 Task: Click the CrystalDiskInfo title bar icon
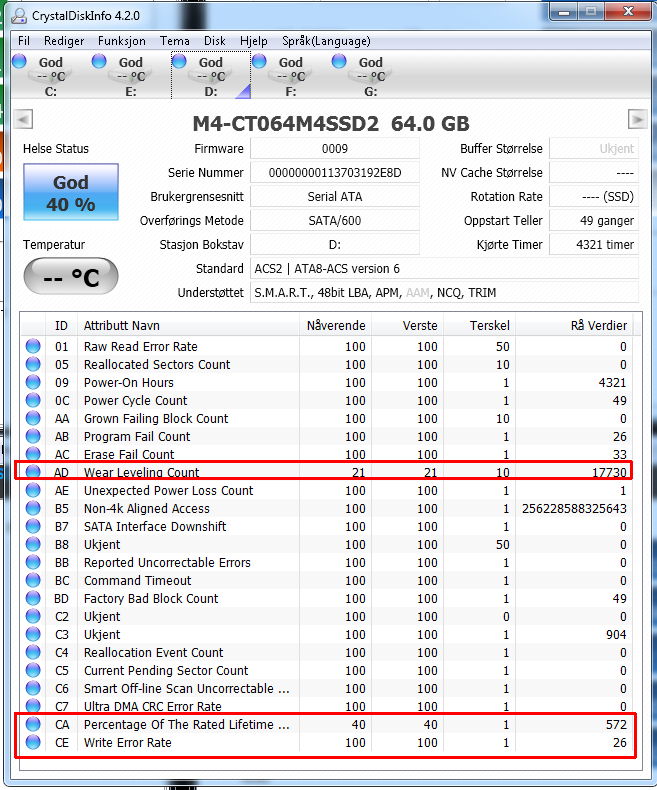tap(19, 16)
